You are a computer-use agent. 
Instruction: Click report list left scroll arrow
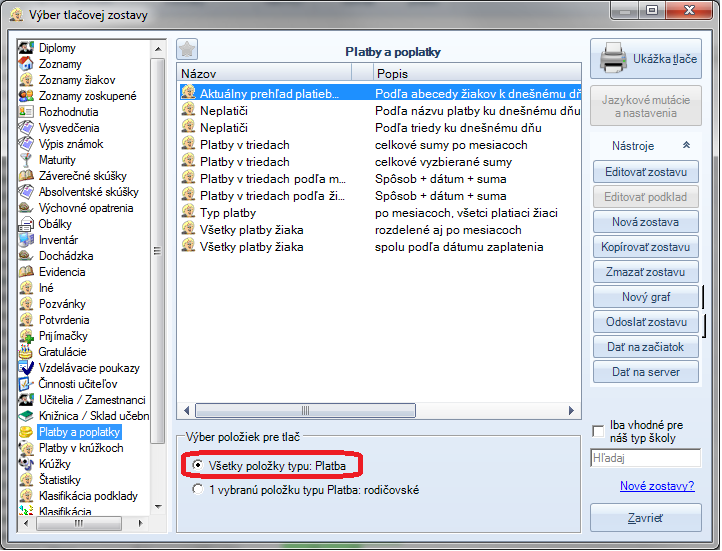[x=186, y=410]
